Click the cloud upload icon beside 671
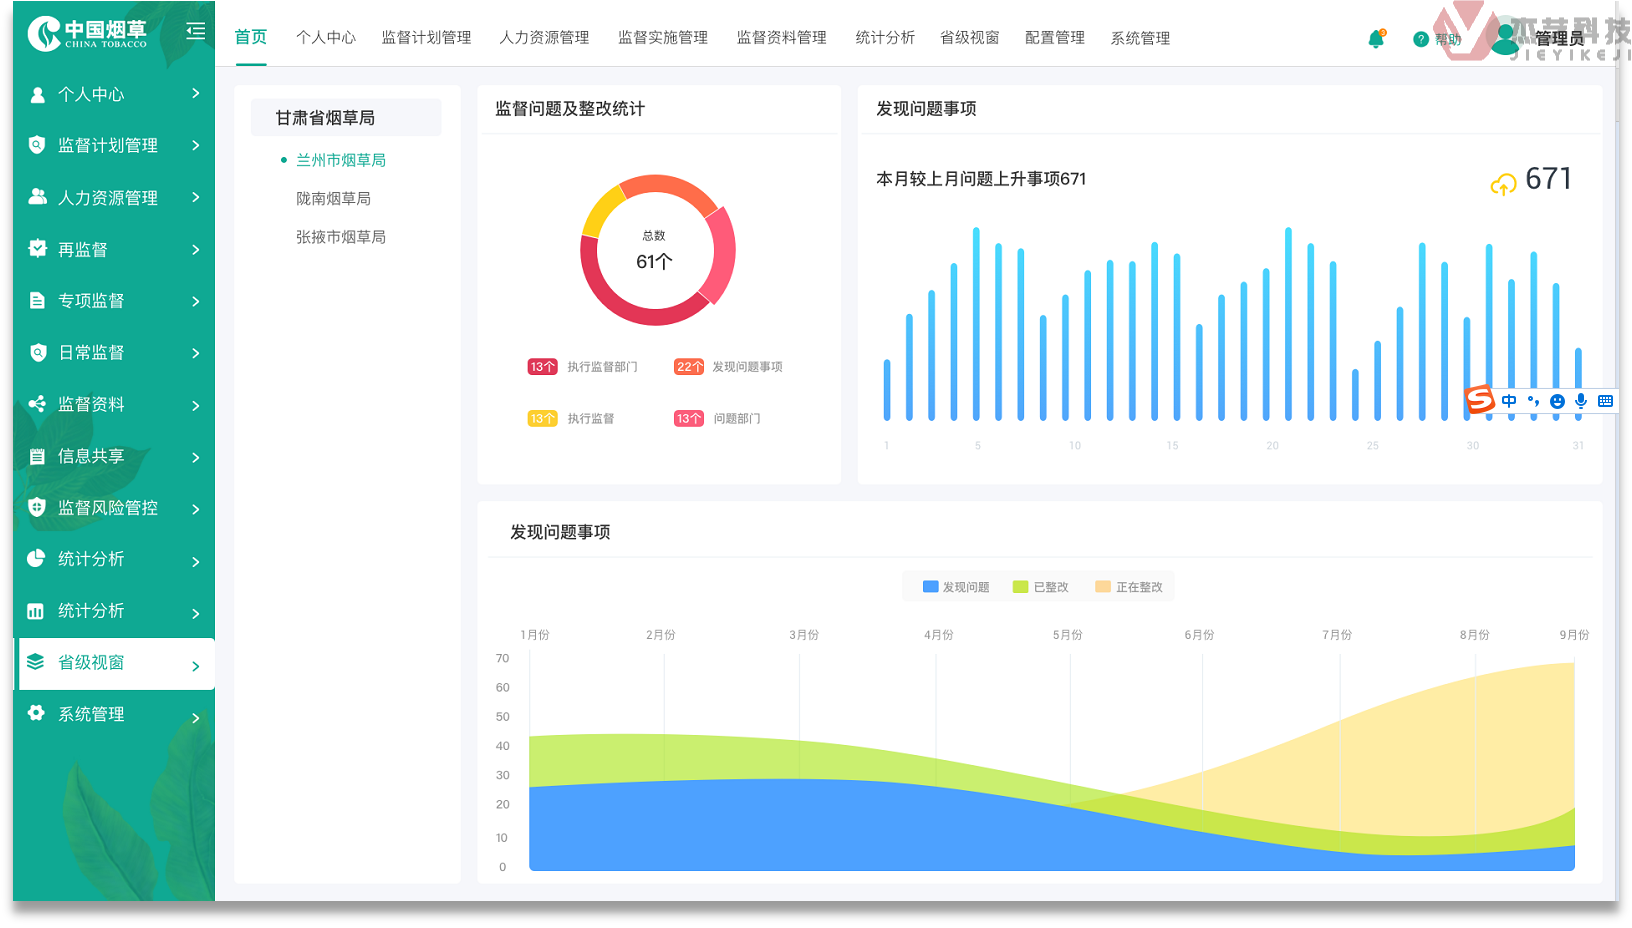The width and height of the screenshot is (1632, 928). (1503, 184)
